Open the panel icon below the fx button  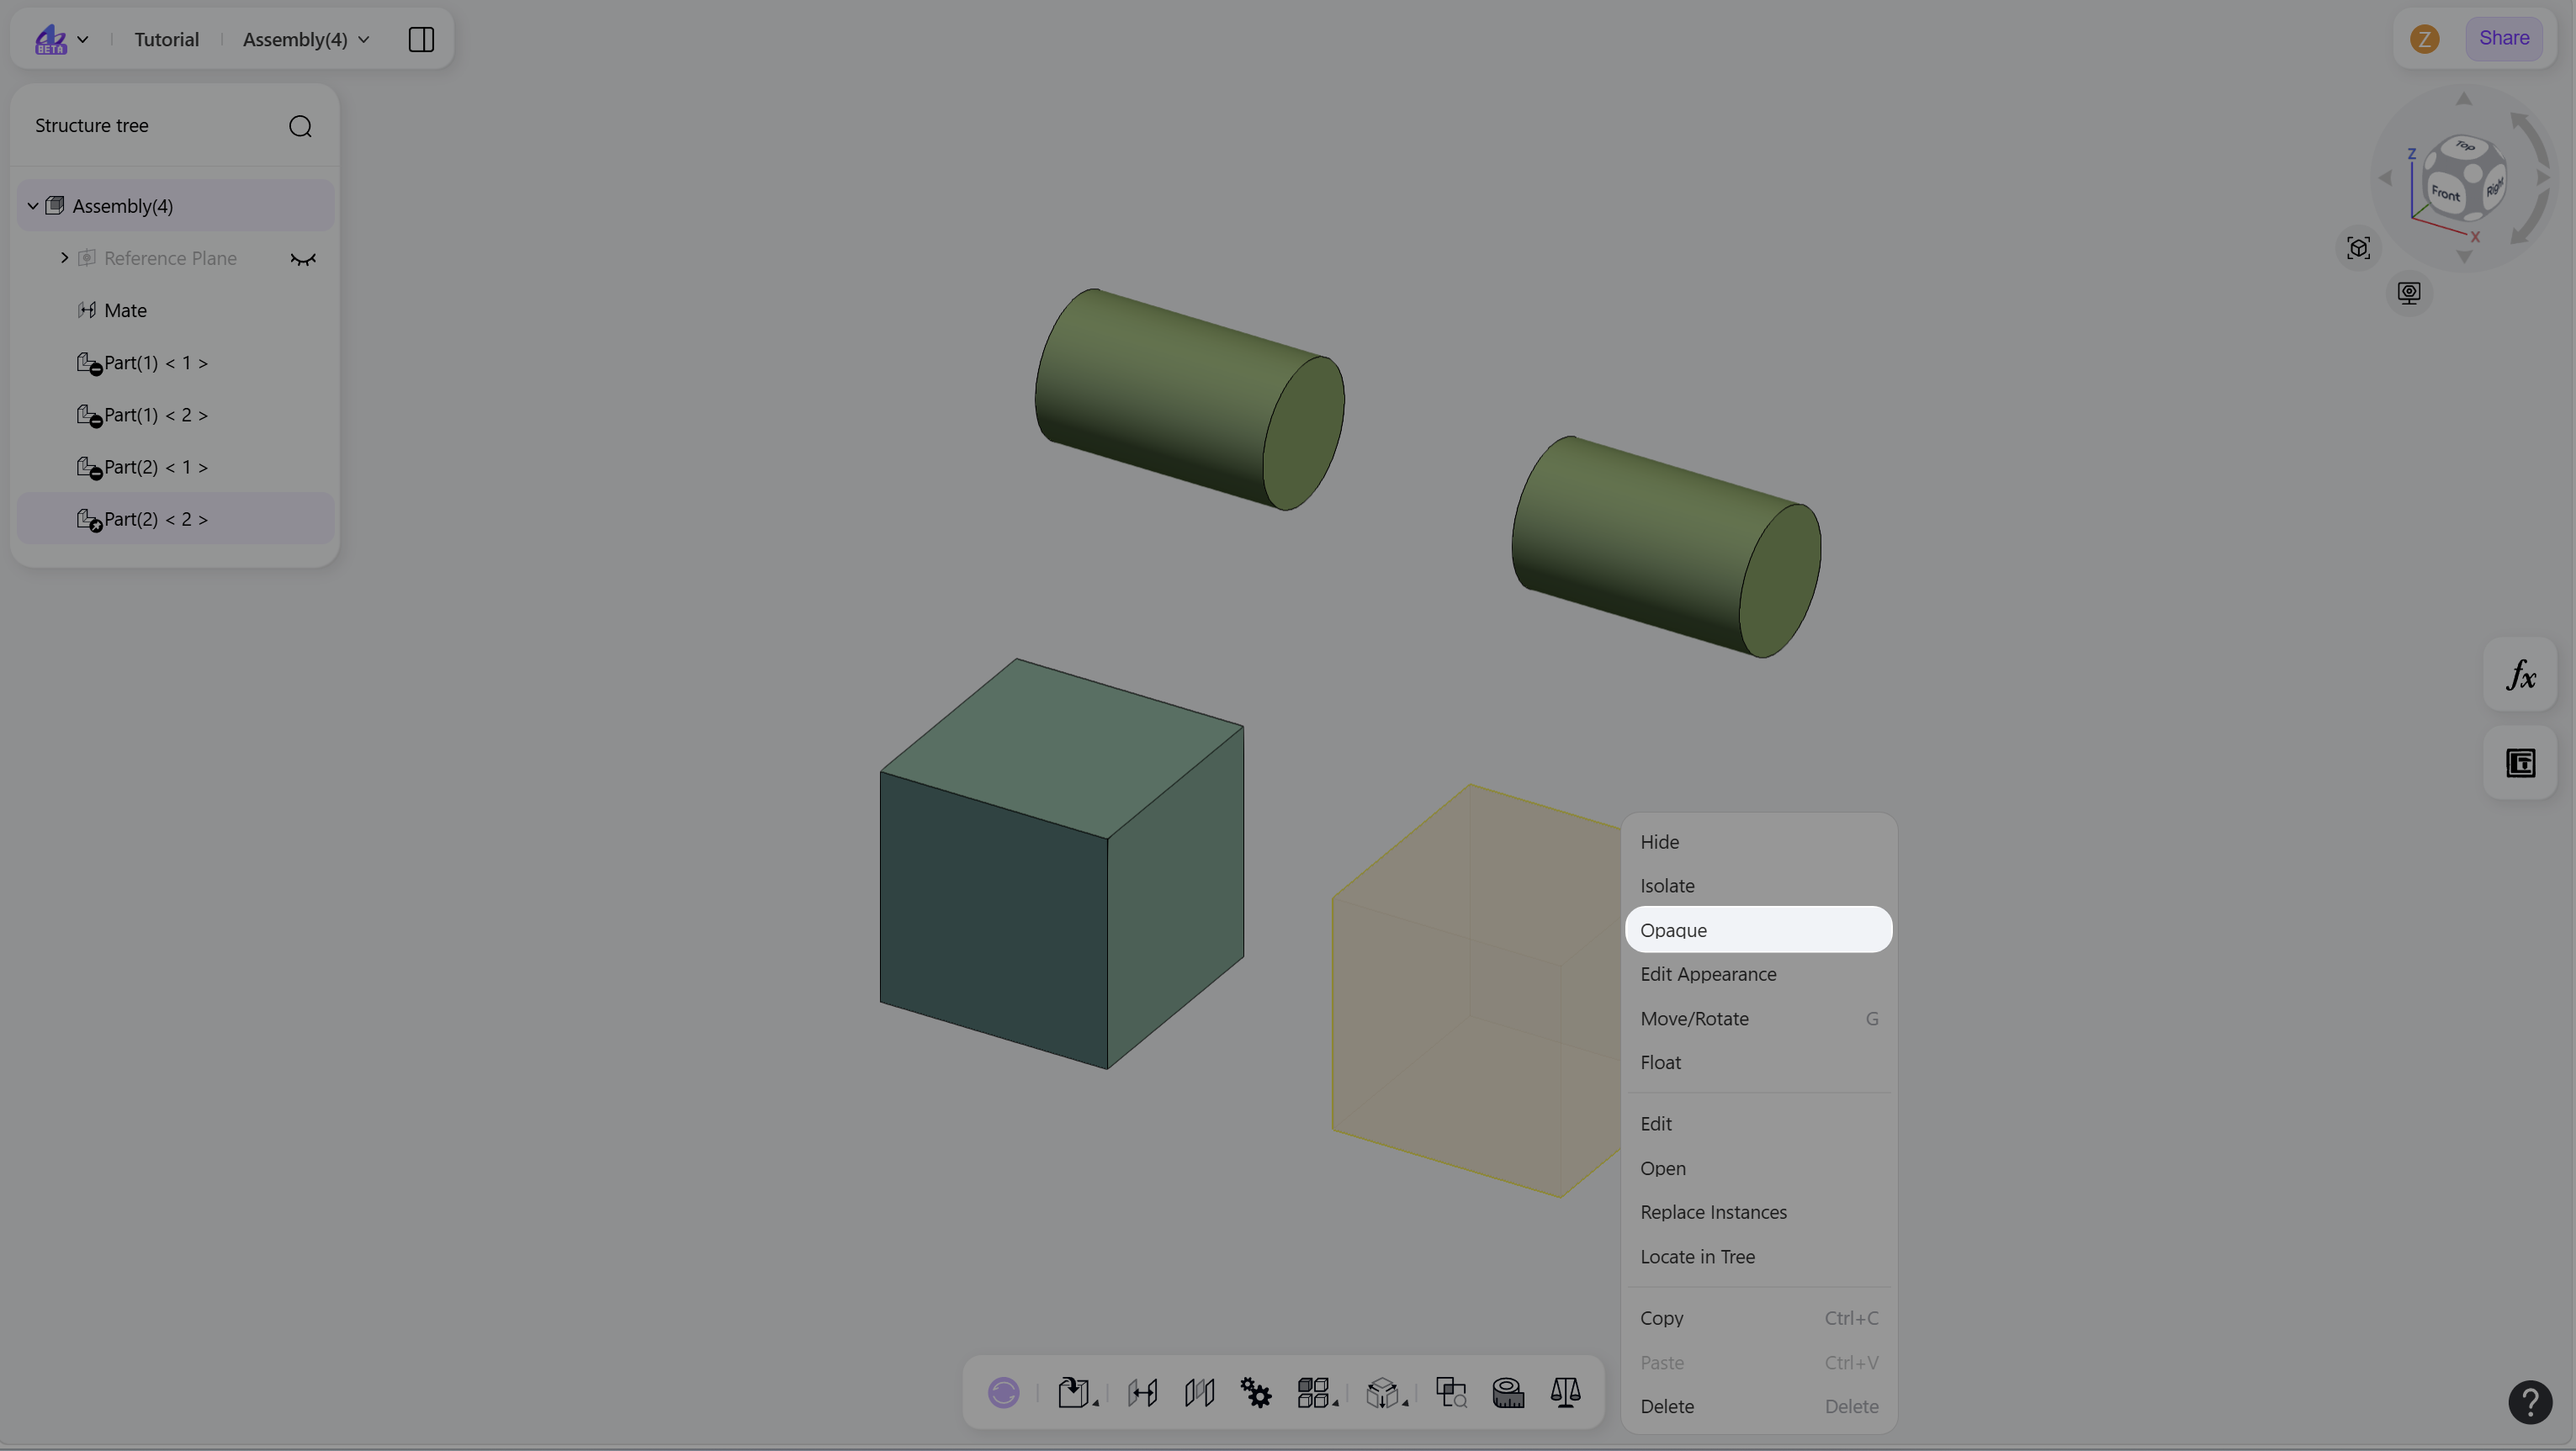click(x=2520, y=763)
